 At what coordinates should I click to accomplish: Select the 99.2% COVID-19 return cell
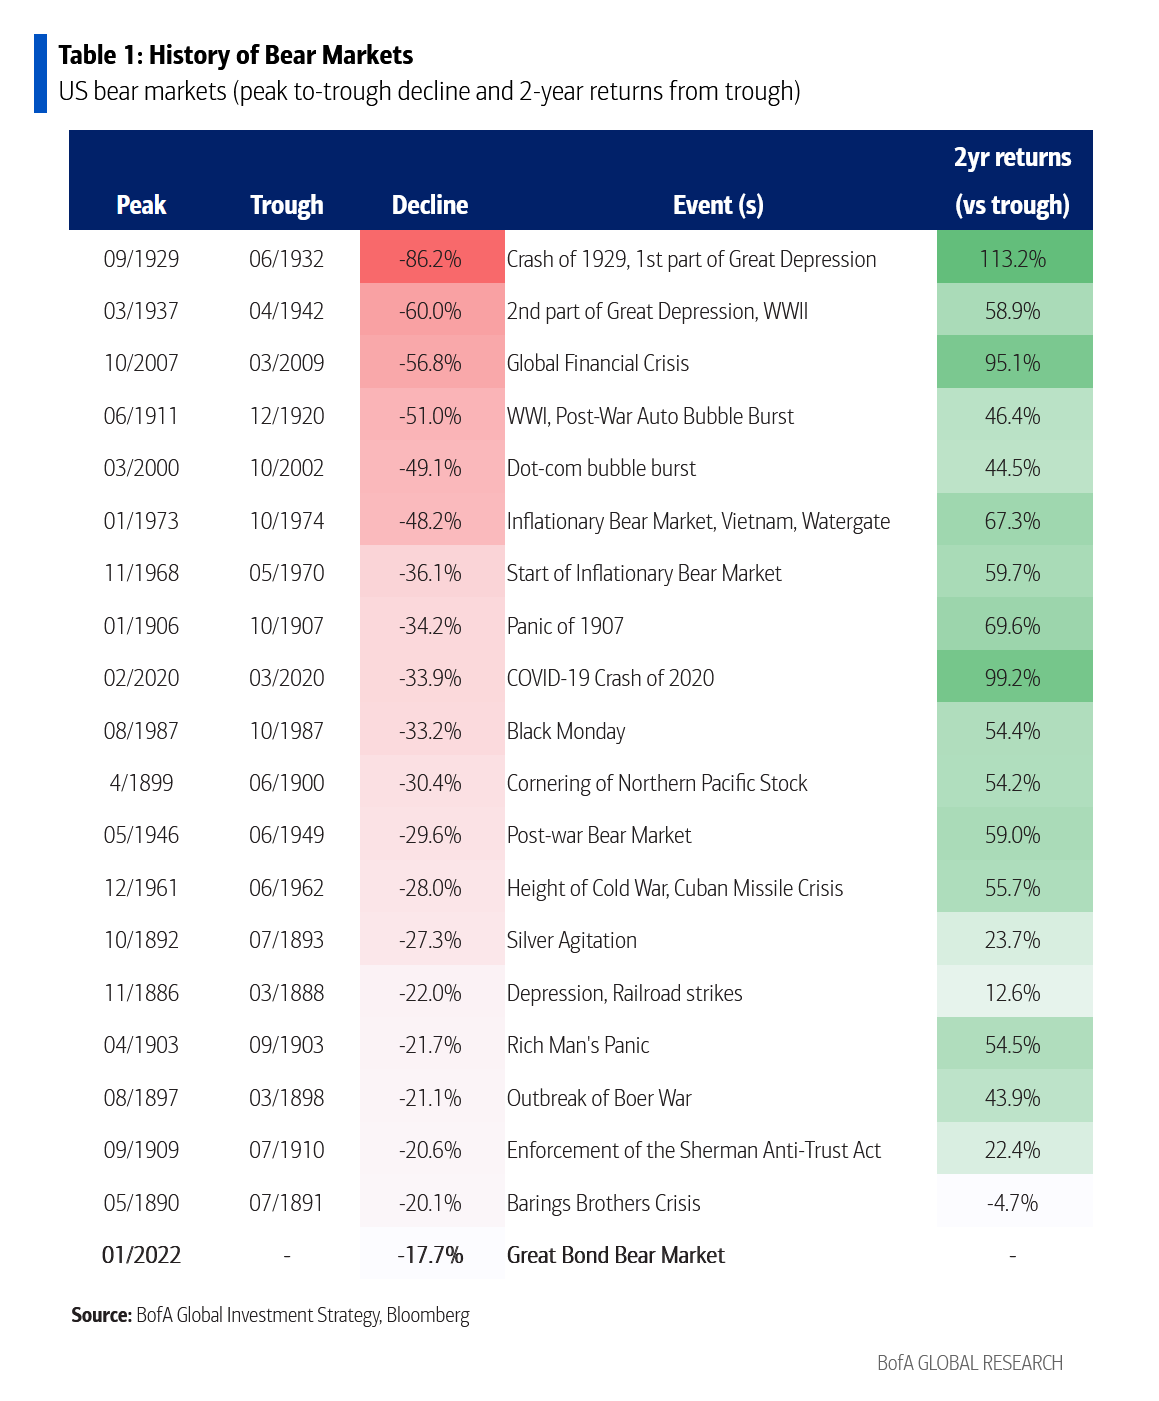1014,677
